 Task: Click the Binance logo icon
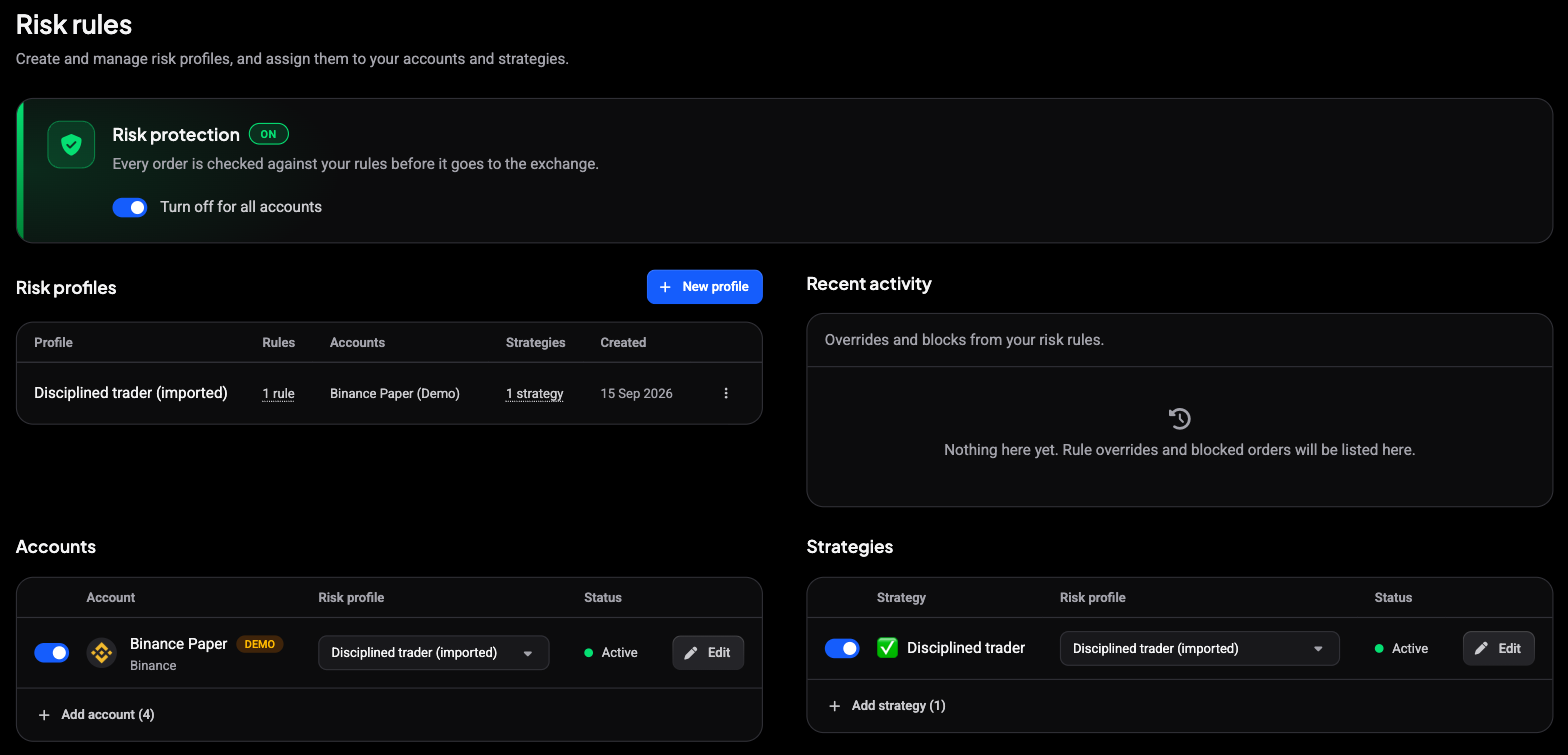tap(101, 653)
